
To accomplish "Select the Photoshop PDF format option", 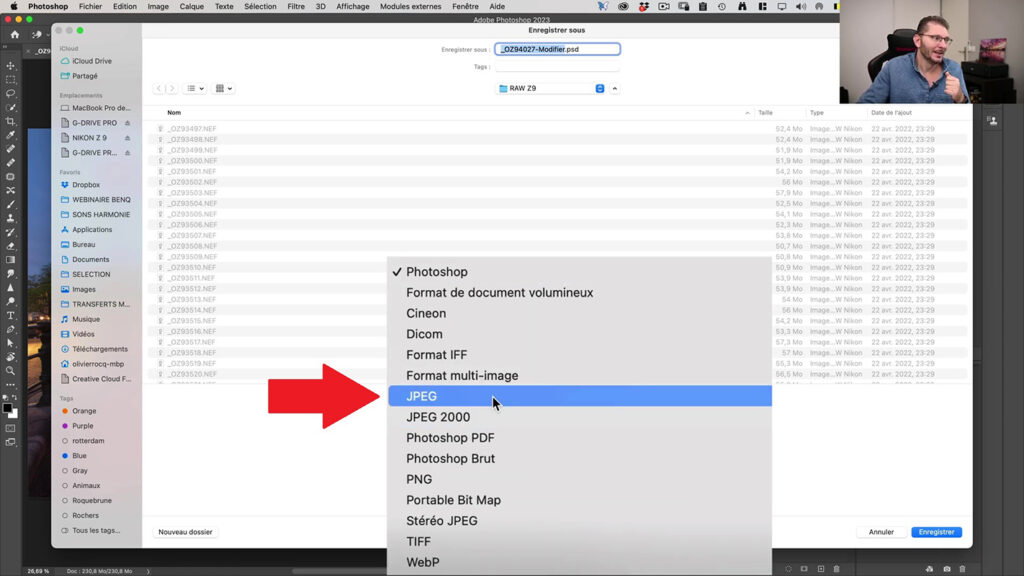I will click(x=449, y=437).
